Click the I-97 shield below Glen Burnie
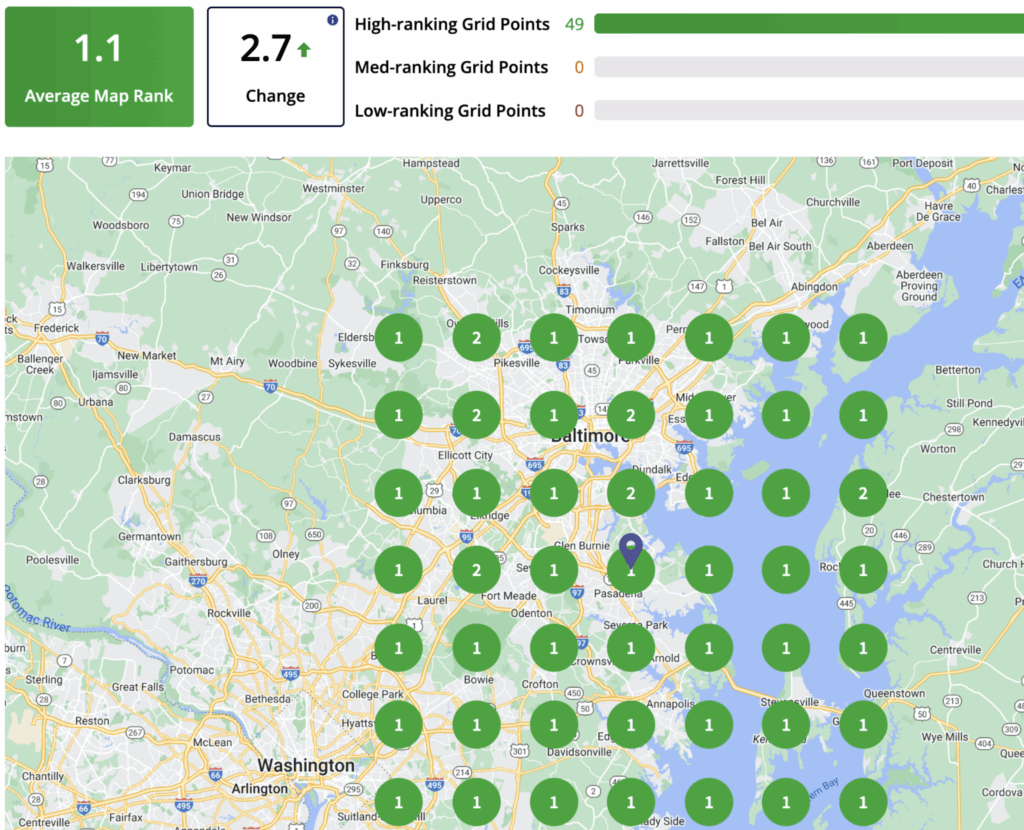This screenshot has height=830, width=1024. coord(575,594)
